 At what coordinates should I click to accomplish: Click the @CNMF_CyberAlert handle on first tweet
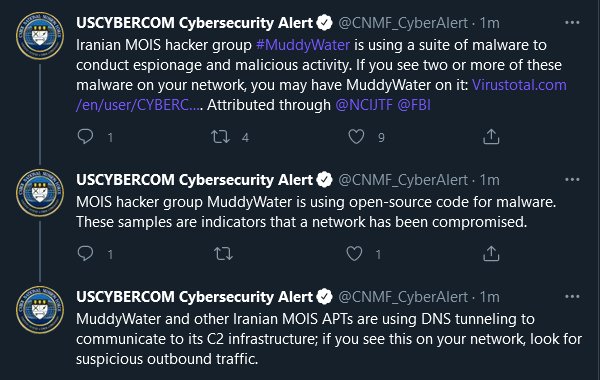coord(403,23)
